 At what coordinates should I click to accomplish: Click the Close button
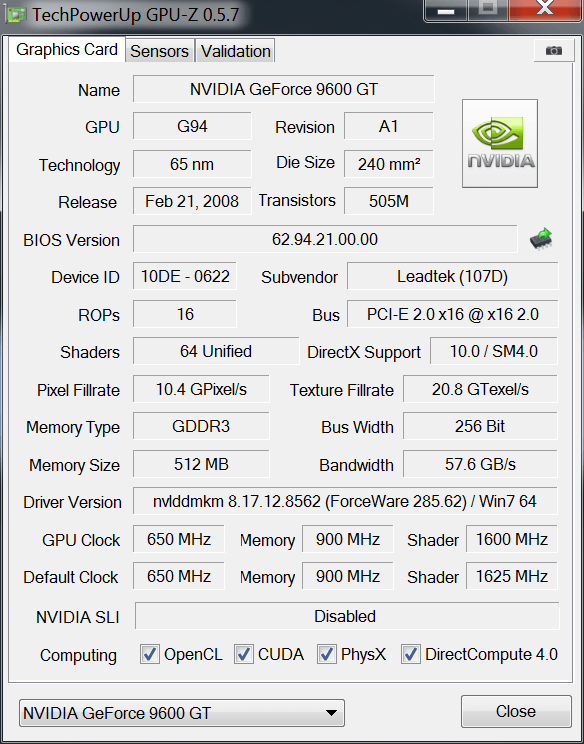516,711
